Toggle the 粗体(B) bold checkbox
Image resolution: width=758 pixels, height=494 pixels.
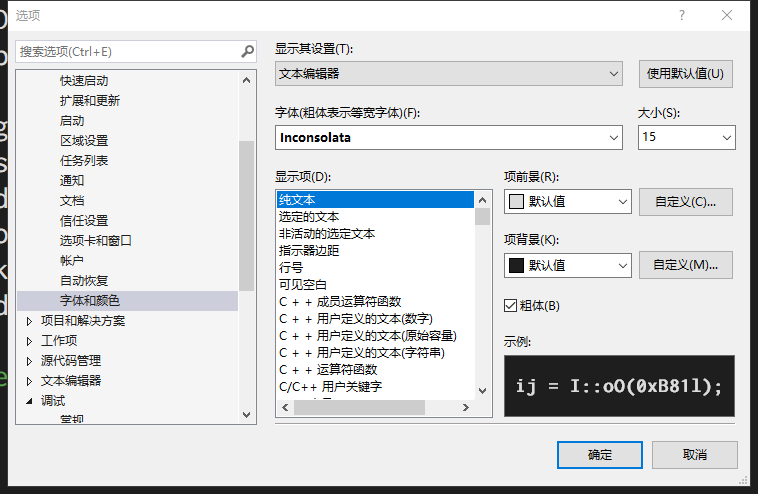click(510, 305)
